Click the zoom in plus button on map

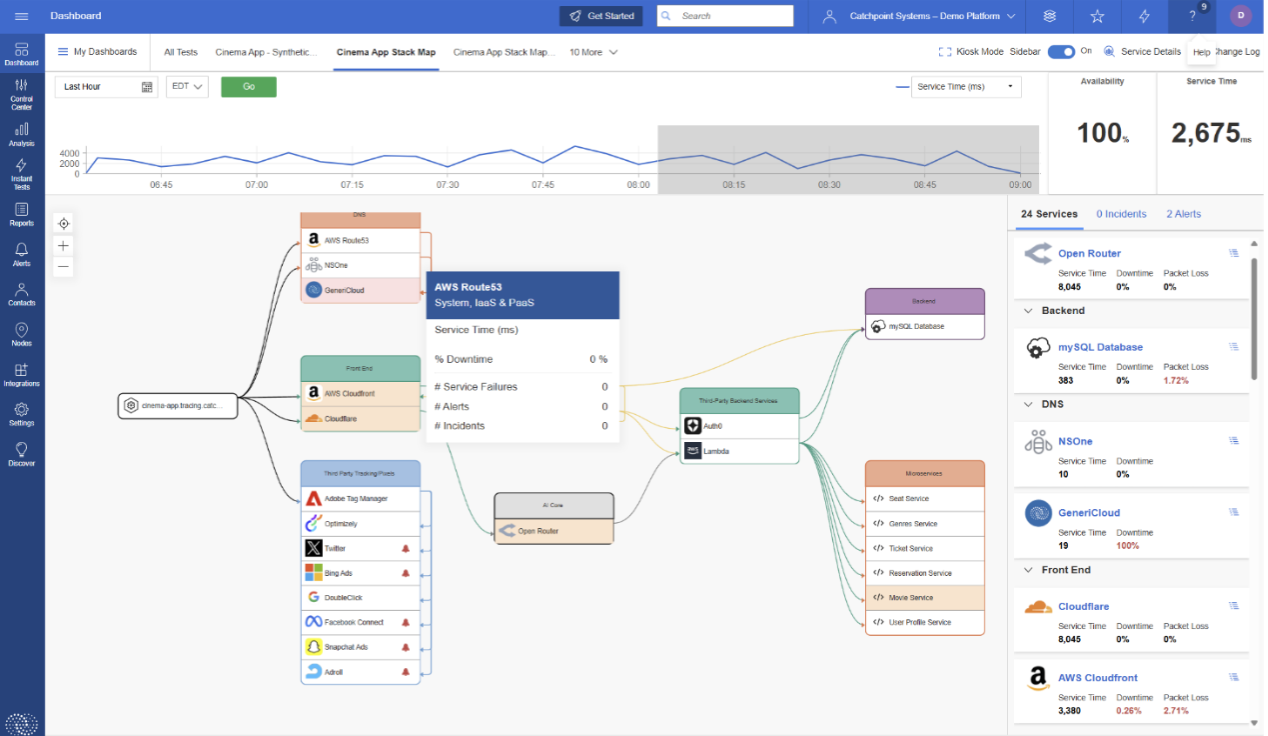pyautogui.click(x=63, y=245)
